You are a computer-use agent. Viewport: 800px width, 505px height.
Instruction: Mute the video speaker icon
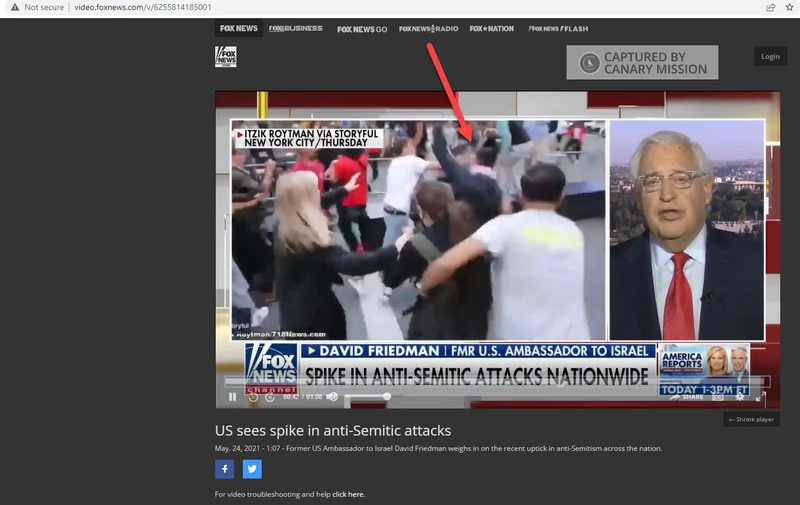click(x=332, y=396)
